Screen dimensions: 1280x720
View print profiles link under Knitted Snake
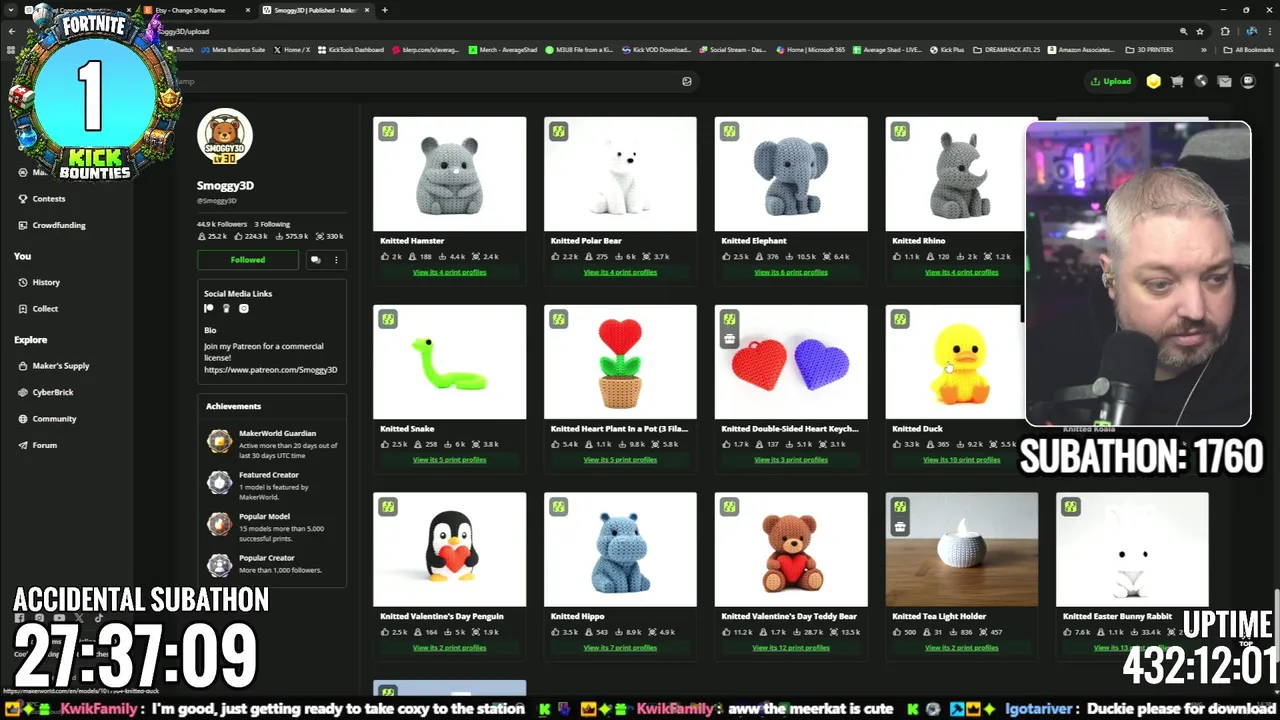(450, 460)
